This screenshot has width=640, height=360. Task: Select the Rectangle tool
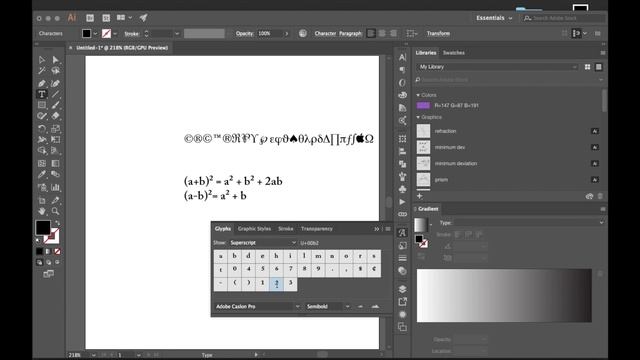42,105
